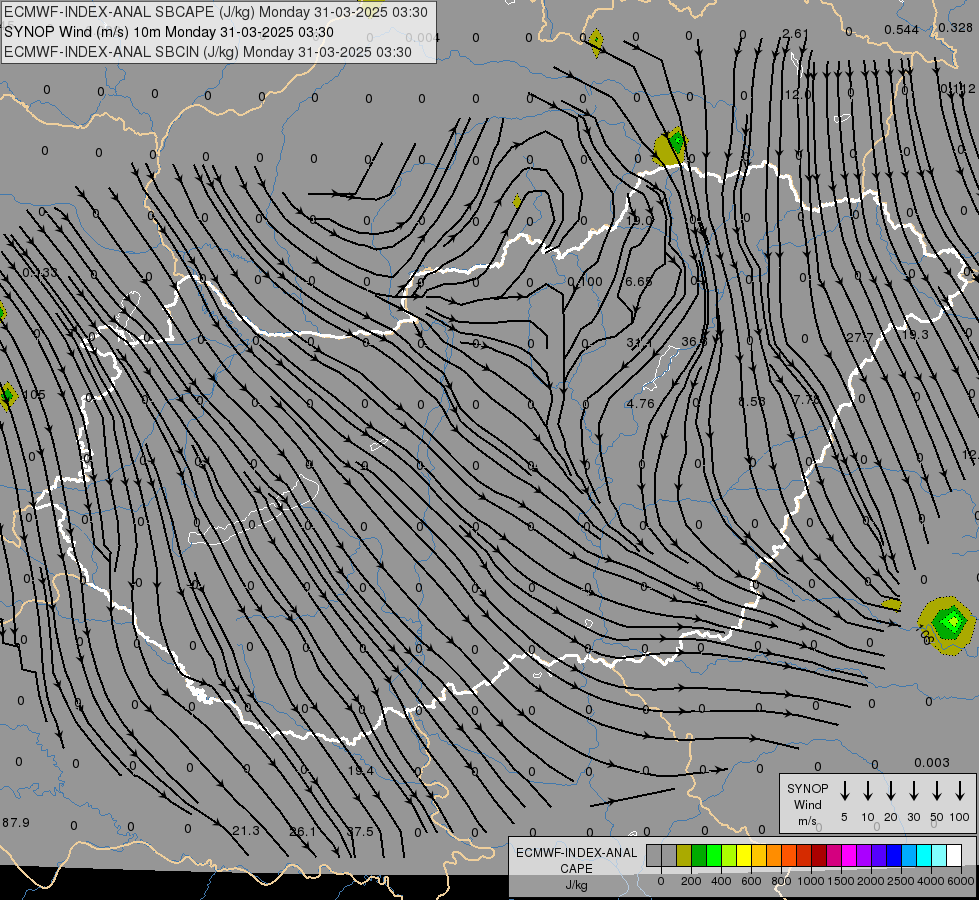Viewport: 979px width, 900px height.
Task: Click the small yellow diamond at the top
Action: coord(596,42)
